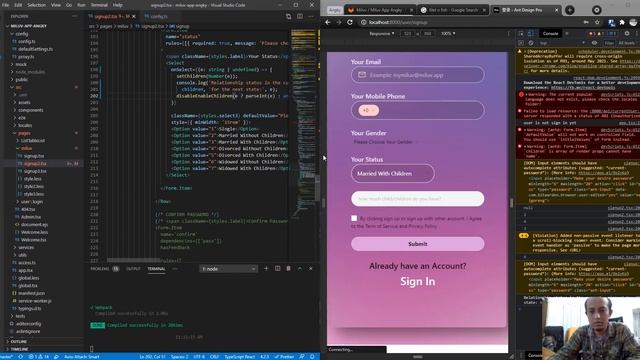Screen dimensions: 640x360
Task: Reload the browser page
Action: pyautogui.click(x=350, y=22)
